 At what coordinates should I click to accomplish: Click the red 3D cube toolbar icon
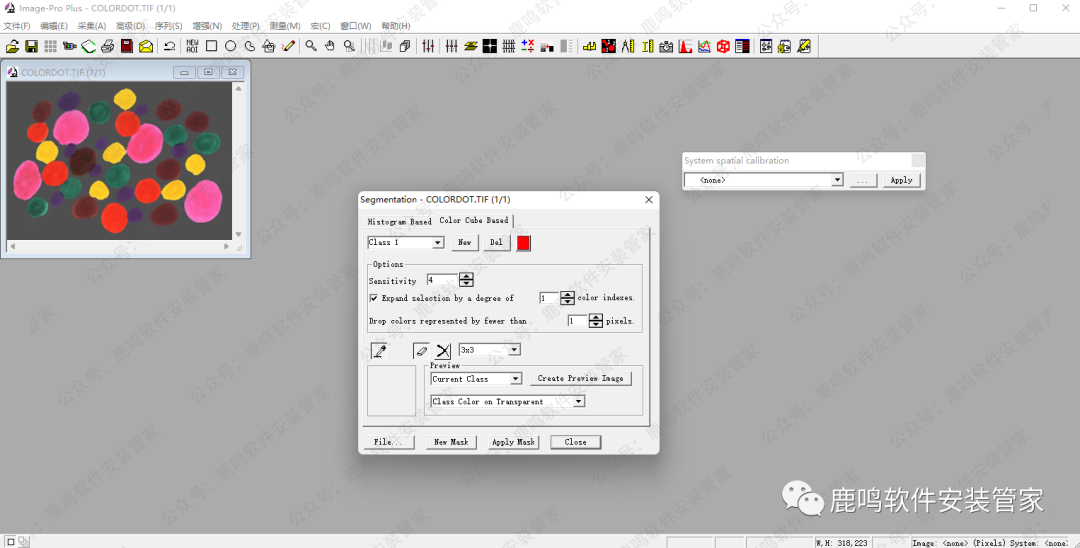[722, 46]
